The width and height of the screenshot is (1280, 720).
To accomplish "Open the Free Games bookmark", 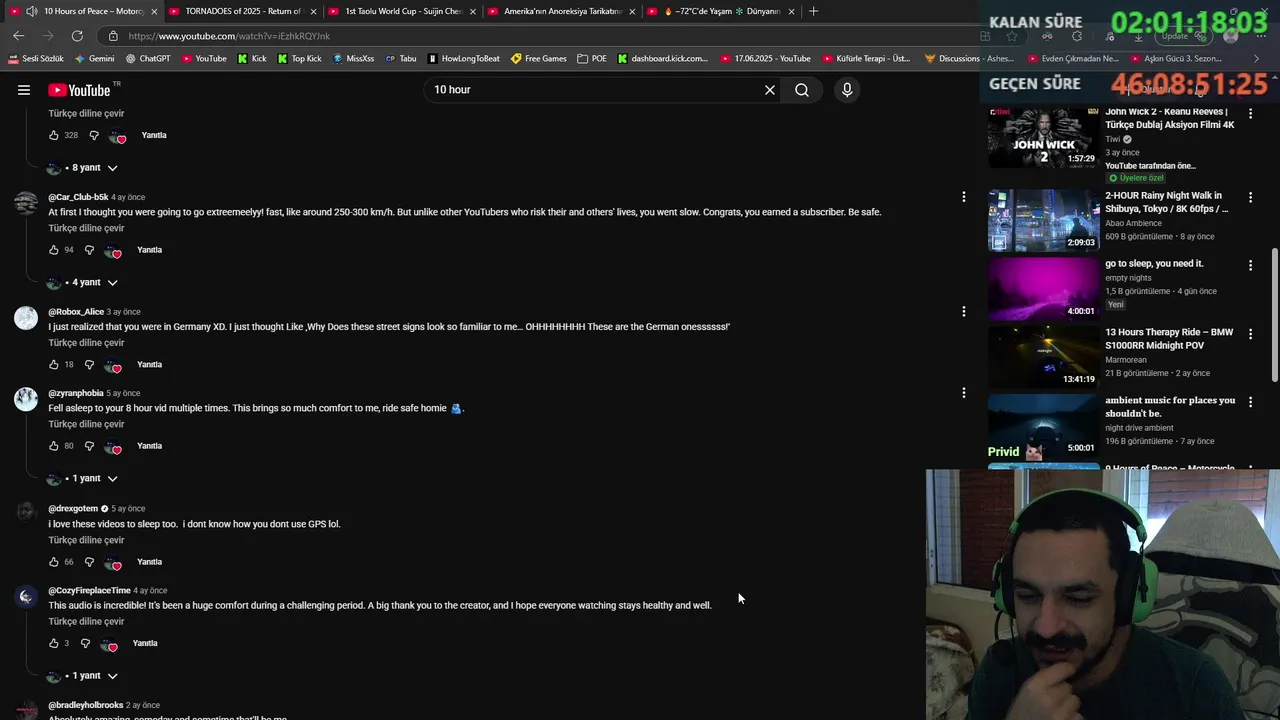I will tap(539, 59).
